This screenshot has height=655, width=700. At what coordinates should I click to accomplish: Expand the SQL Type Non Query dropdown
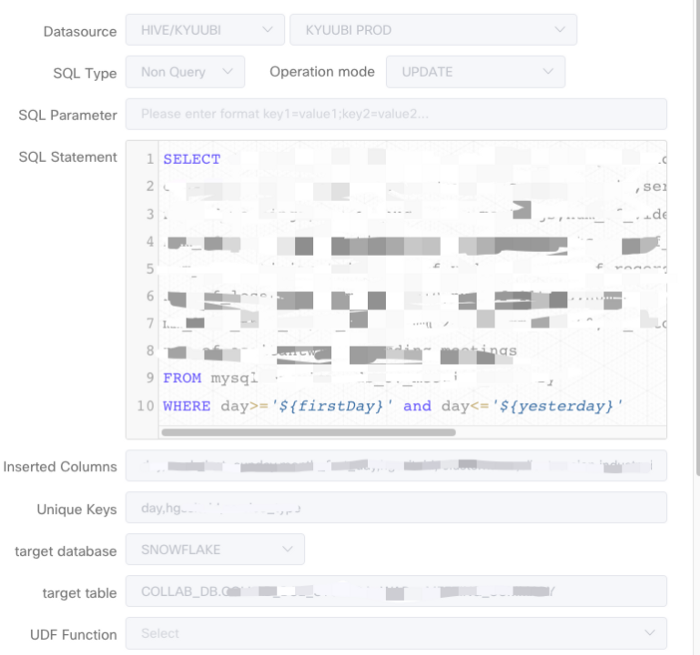coord(184,72)
